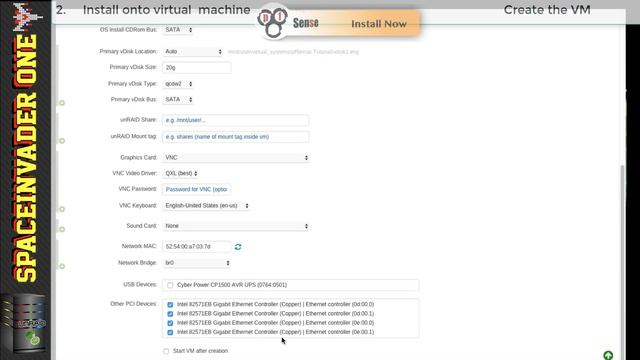Open the Sound Card dropdown
Screen dimensions: 640x360
point(236,226)
